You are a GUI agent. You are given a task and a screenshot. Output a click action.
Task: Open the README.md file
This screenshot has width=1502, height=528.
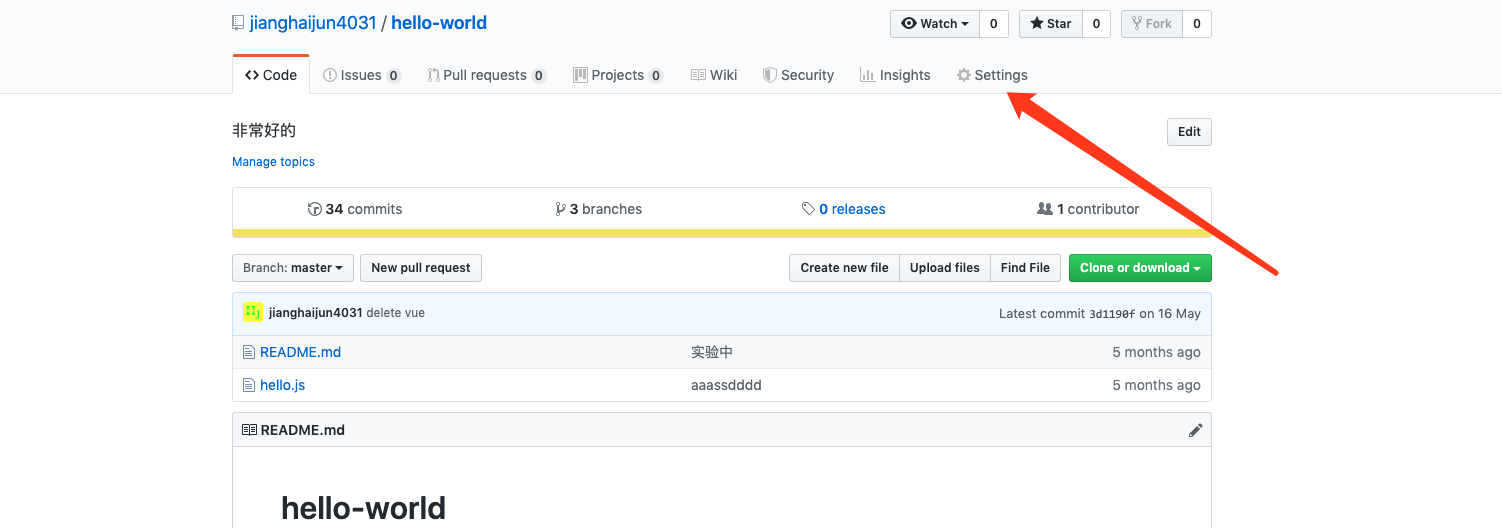pos(300,352)
